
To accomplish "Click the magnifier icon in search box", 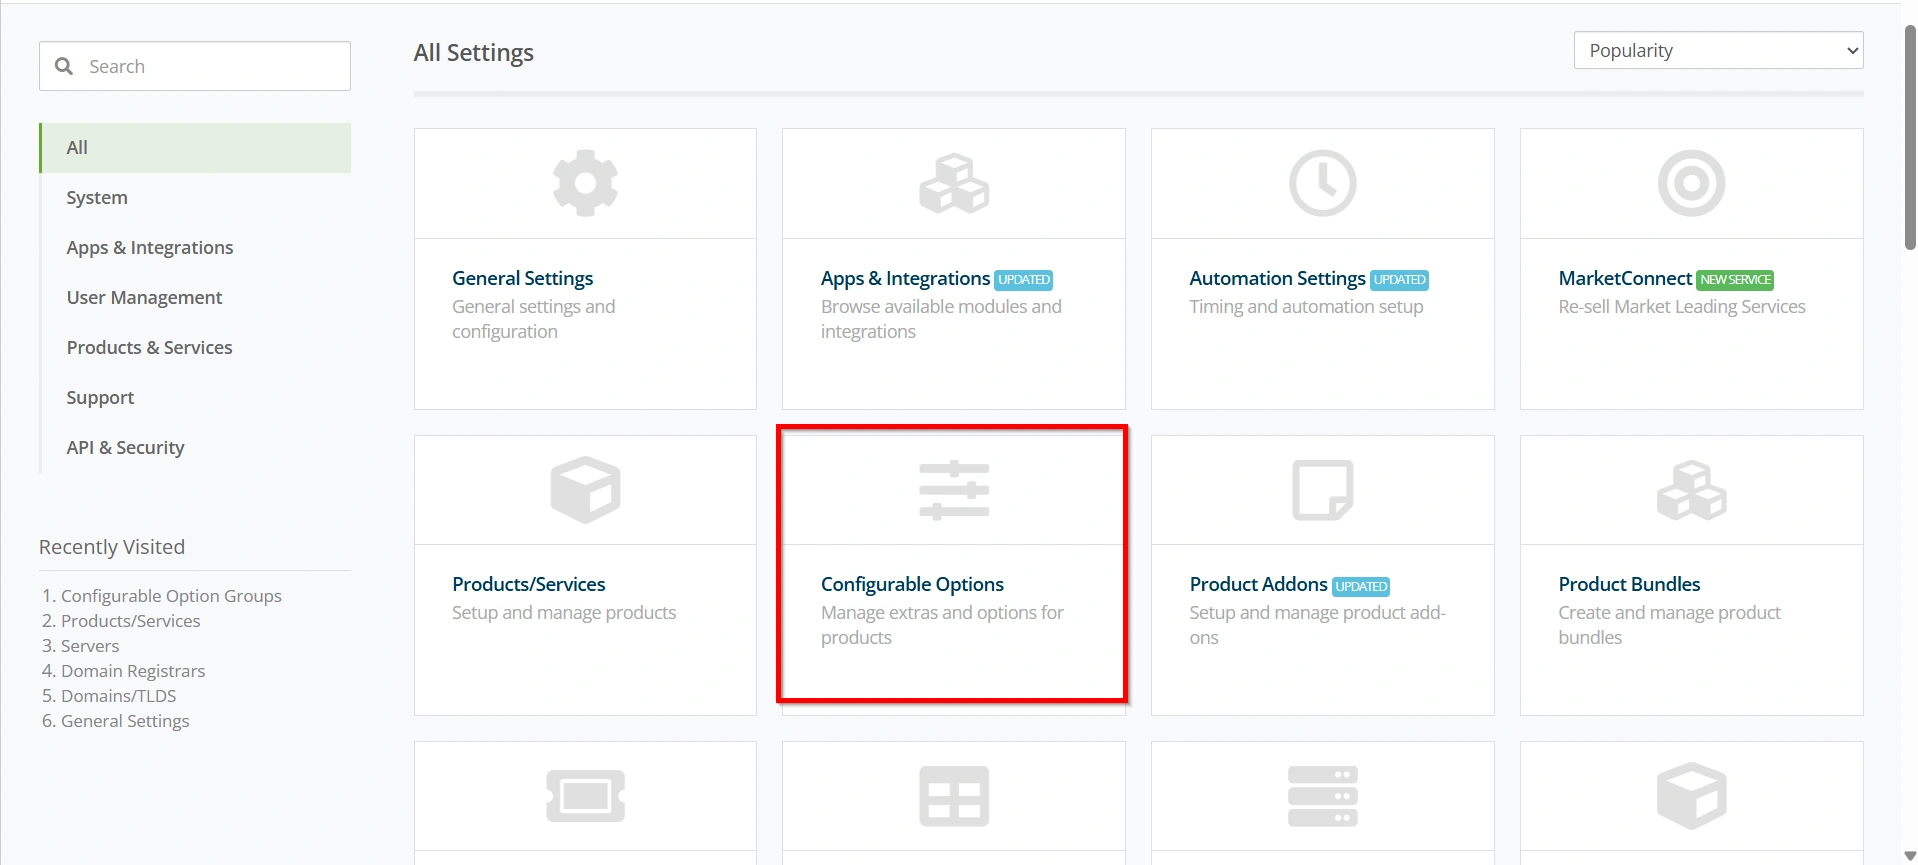I will coord(64,66).
